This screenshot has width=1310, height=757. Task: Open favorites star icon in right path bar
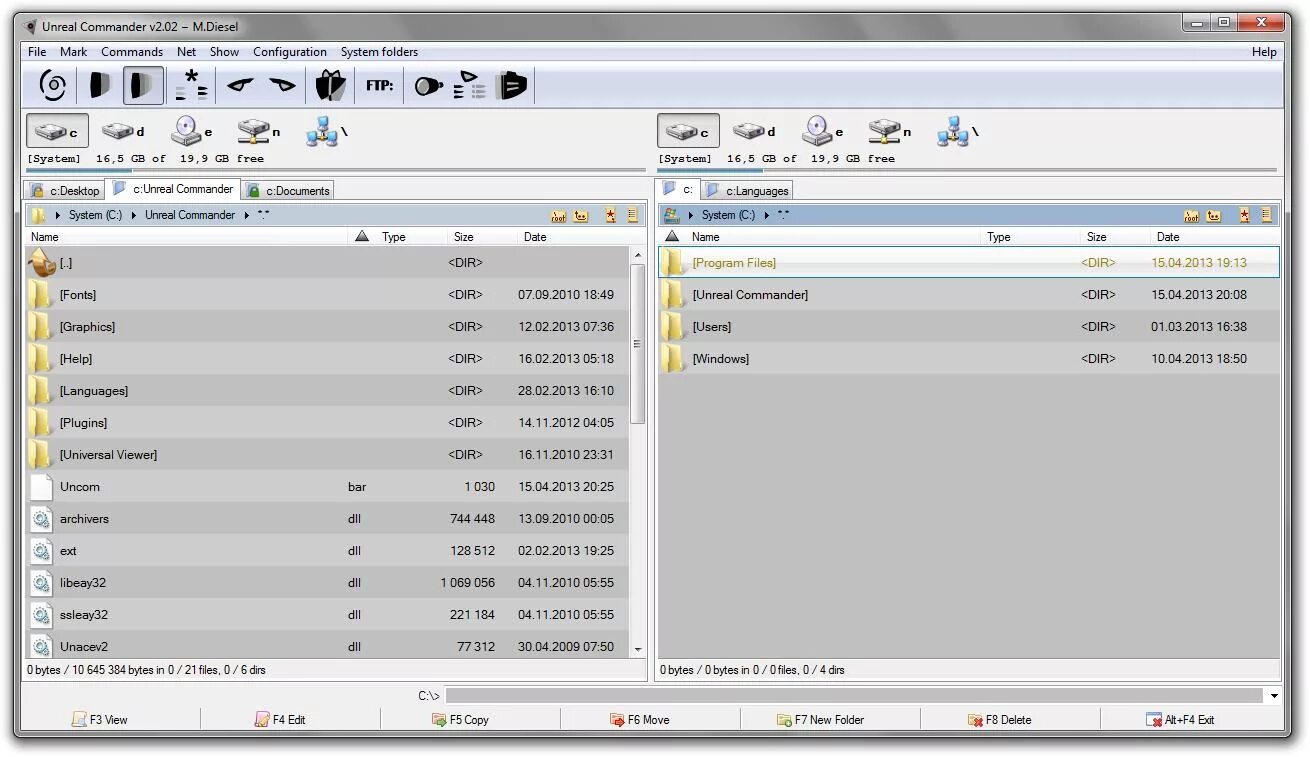pyautogui.click(x=1244, y=215)
